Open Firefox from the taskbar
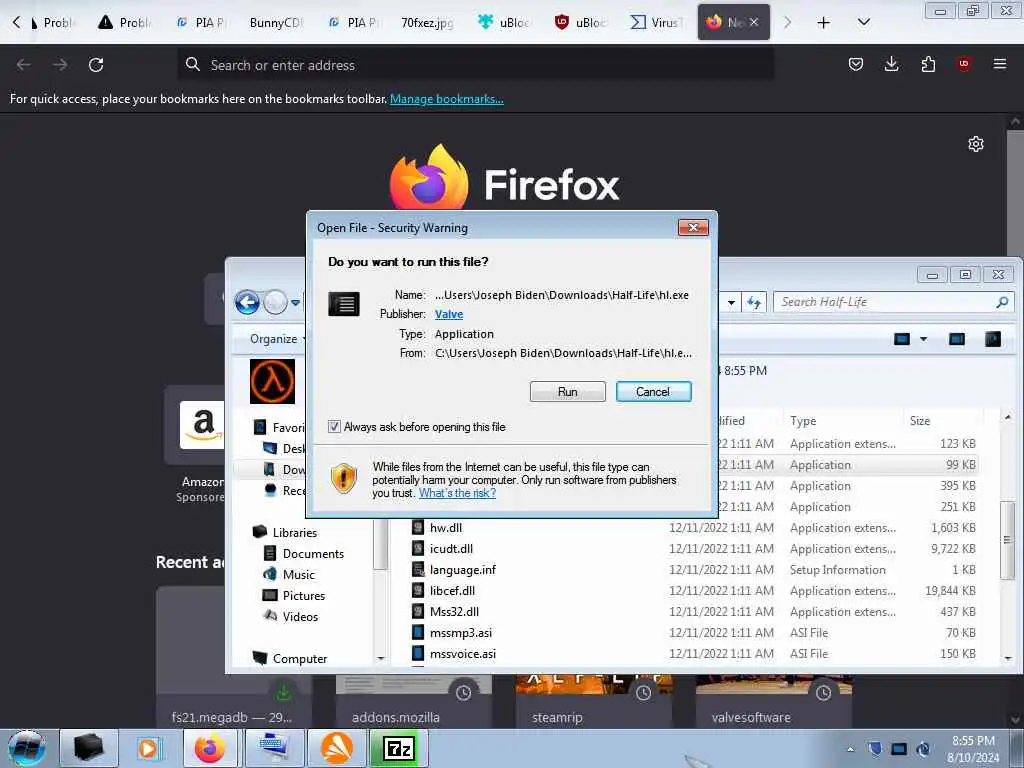 (210, 748)
